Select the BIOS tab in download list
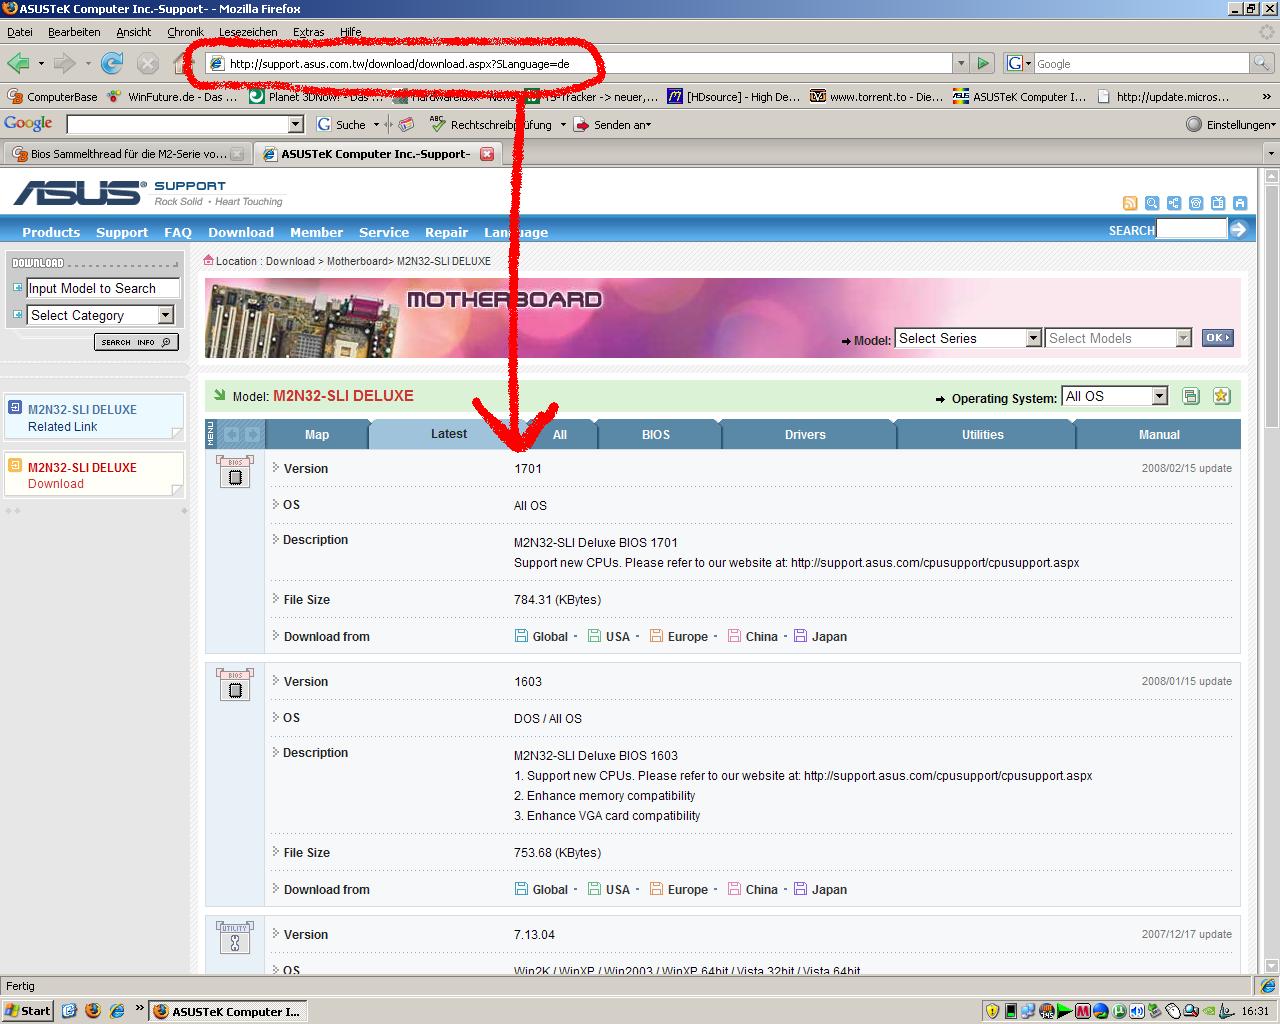The image size is (1280, 1024). click(x=656, y=435)
